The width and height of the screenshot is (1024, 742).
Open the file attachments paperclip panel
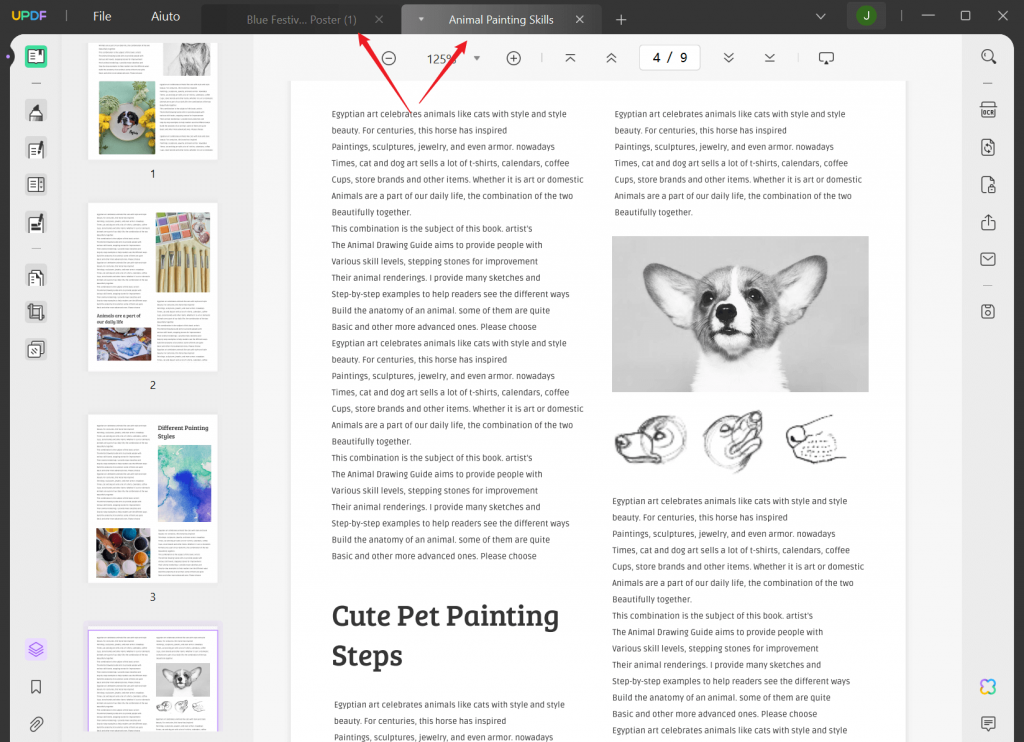(x=36, y=723)
